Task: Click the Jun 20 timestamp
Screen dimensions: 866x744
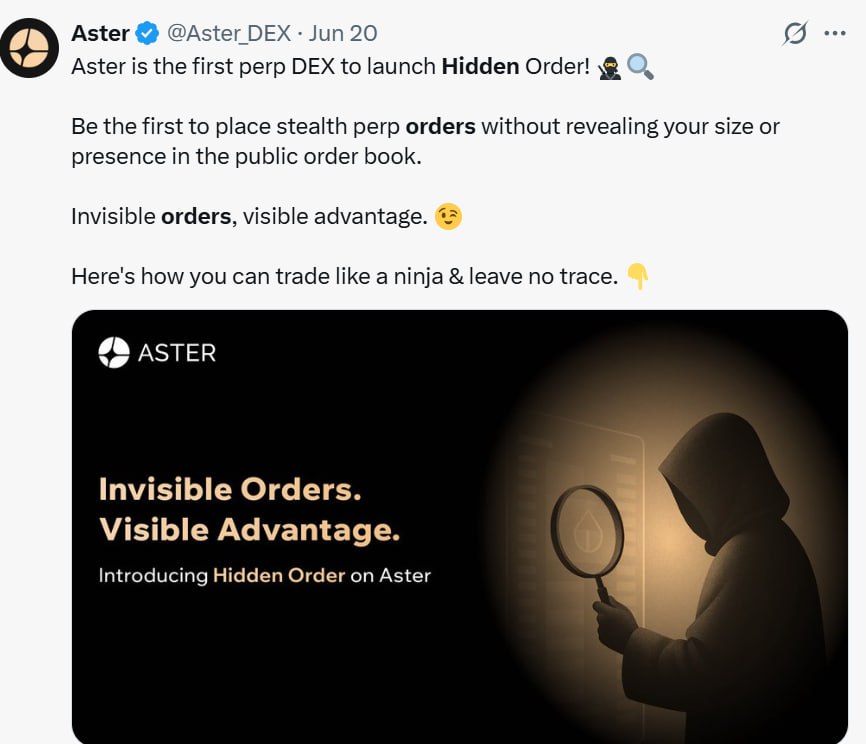Action: click(346, 33)
